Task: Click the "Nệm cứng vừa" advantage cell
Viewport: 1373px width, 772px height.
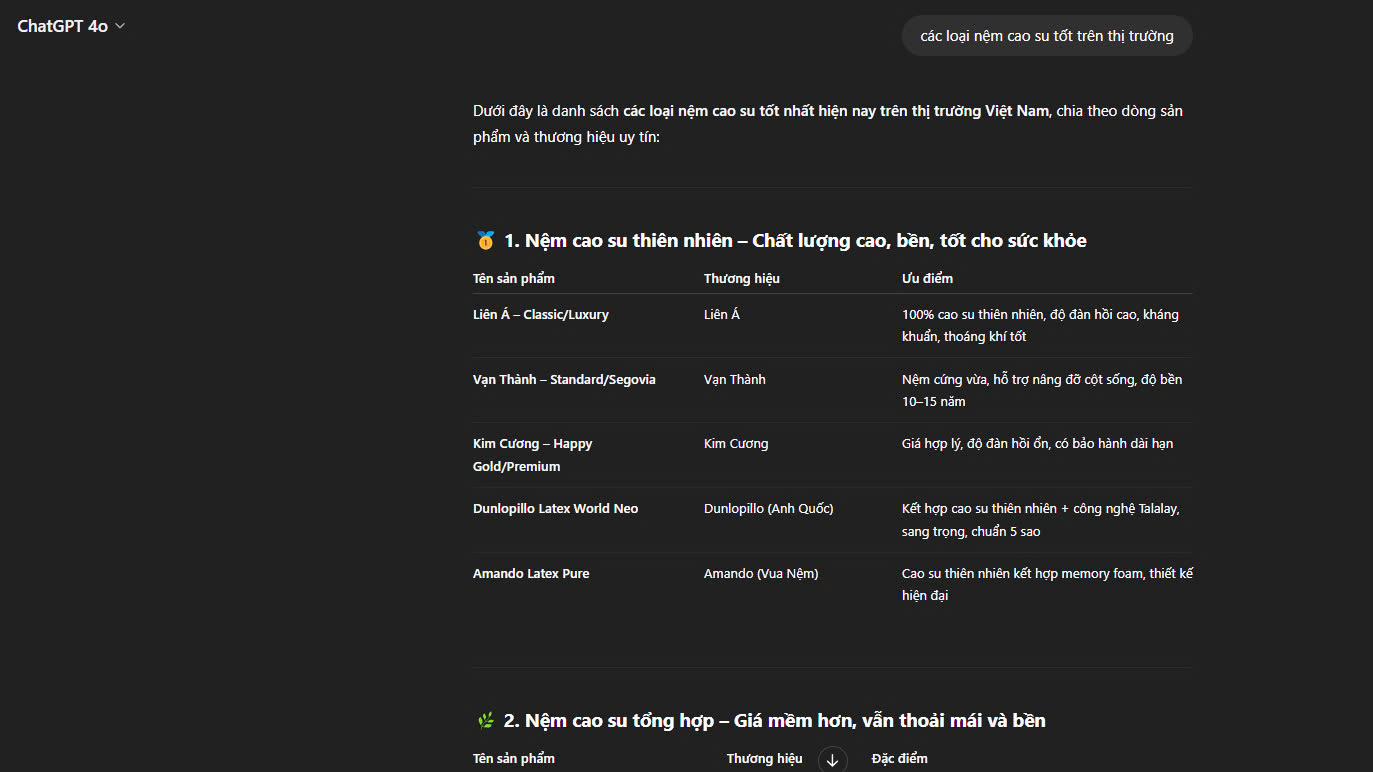Action: pos(1042,391)
